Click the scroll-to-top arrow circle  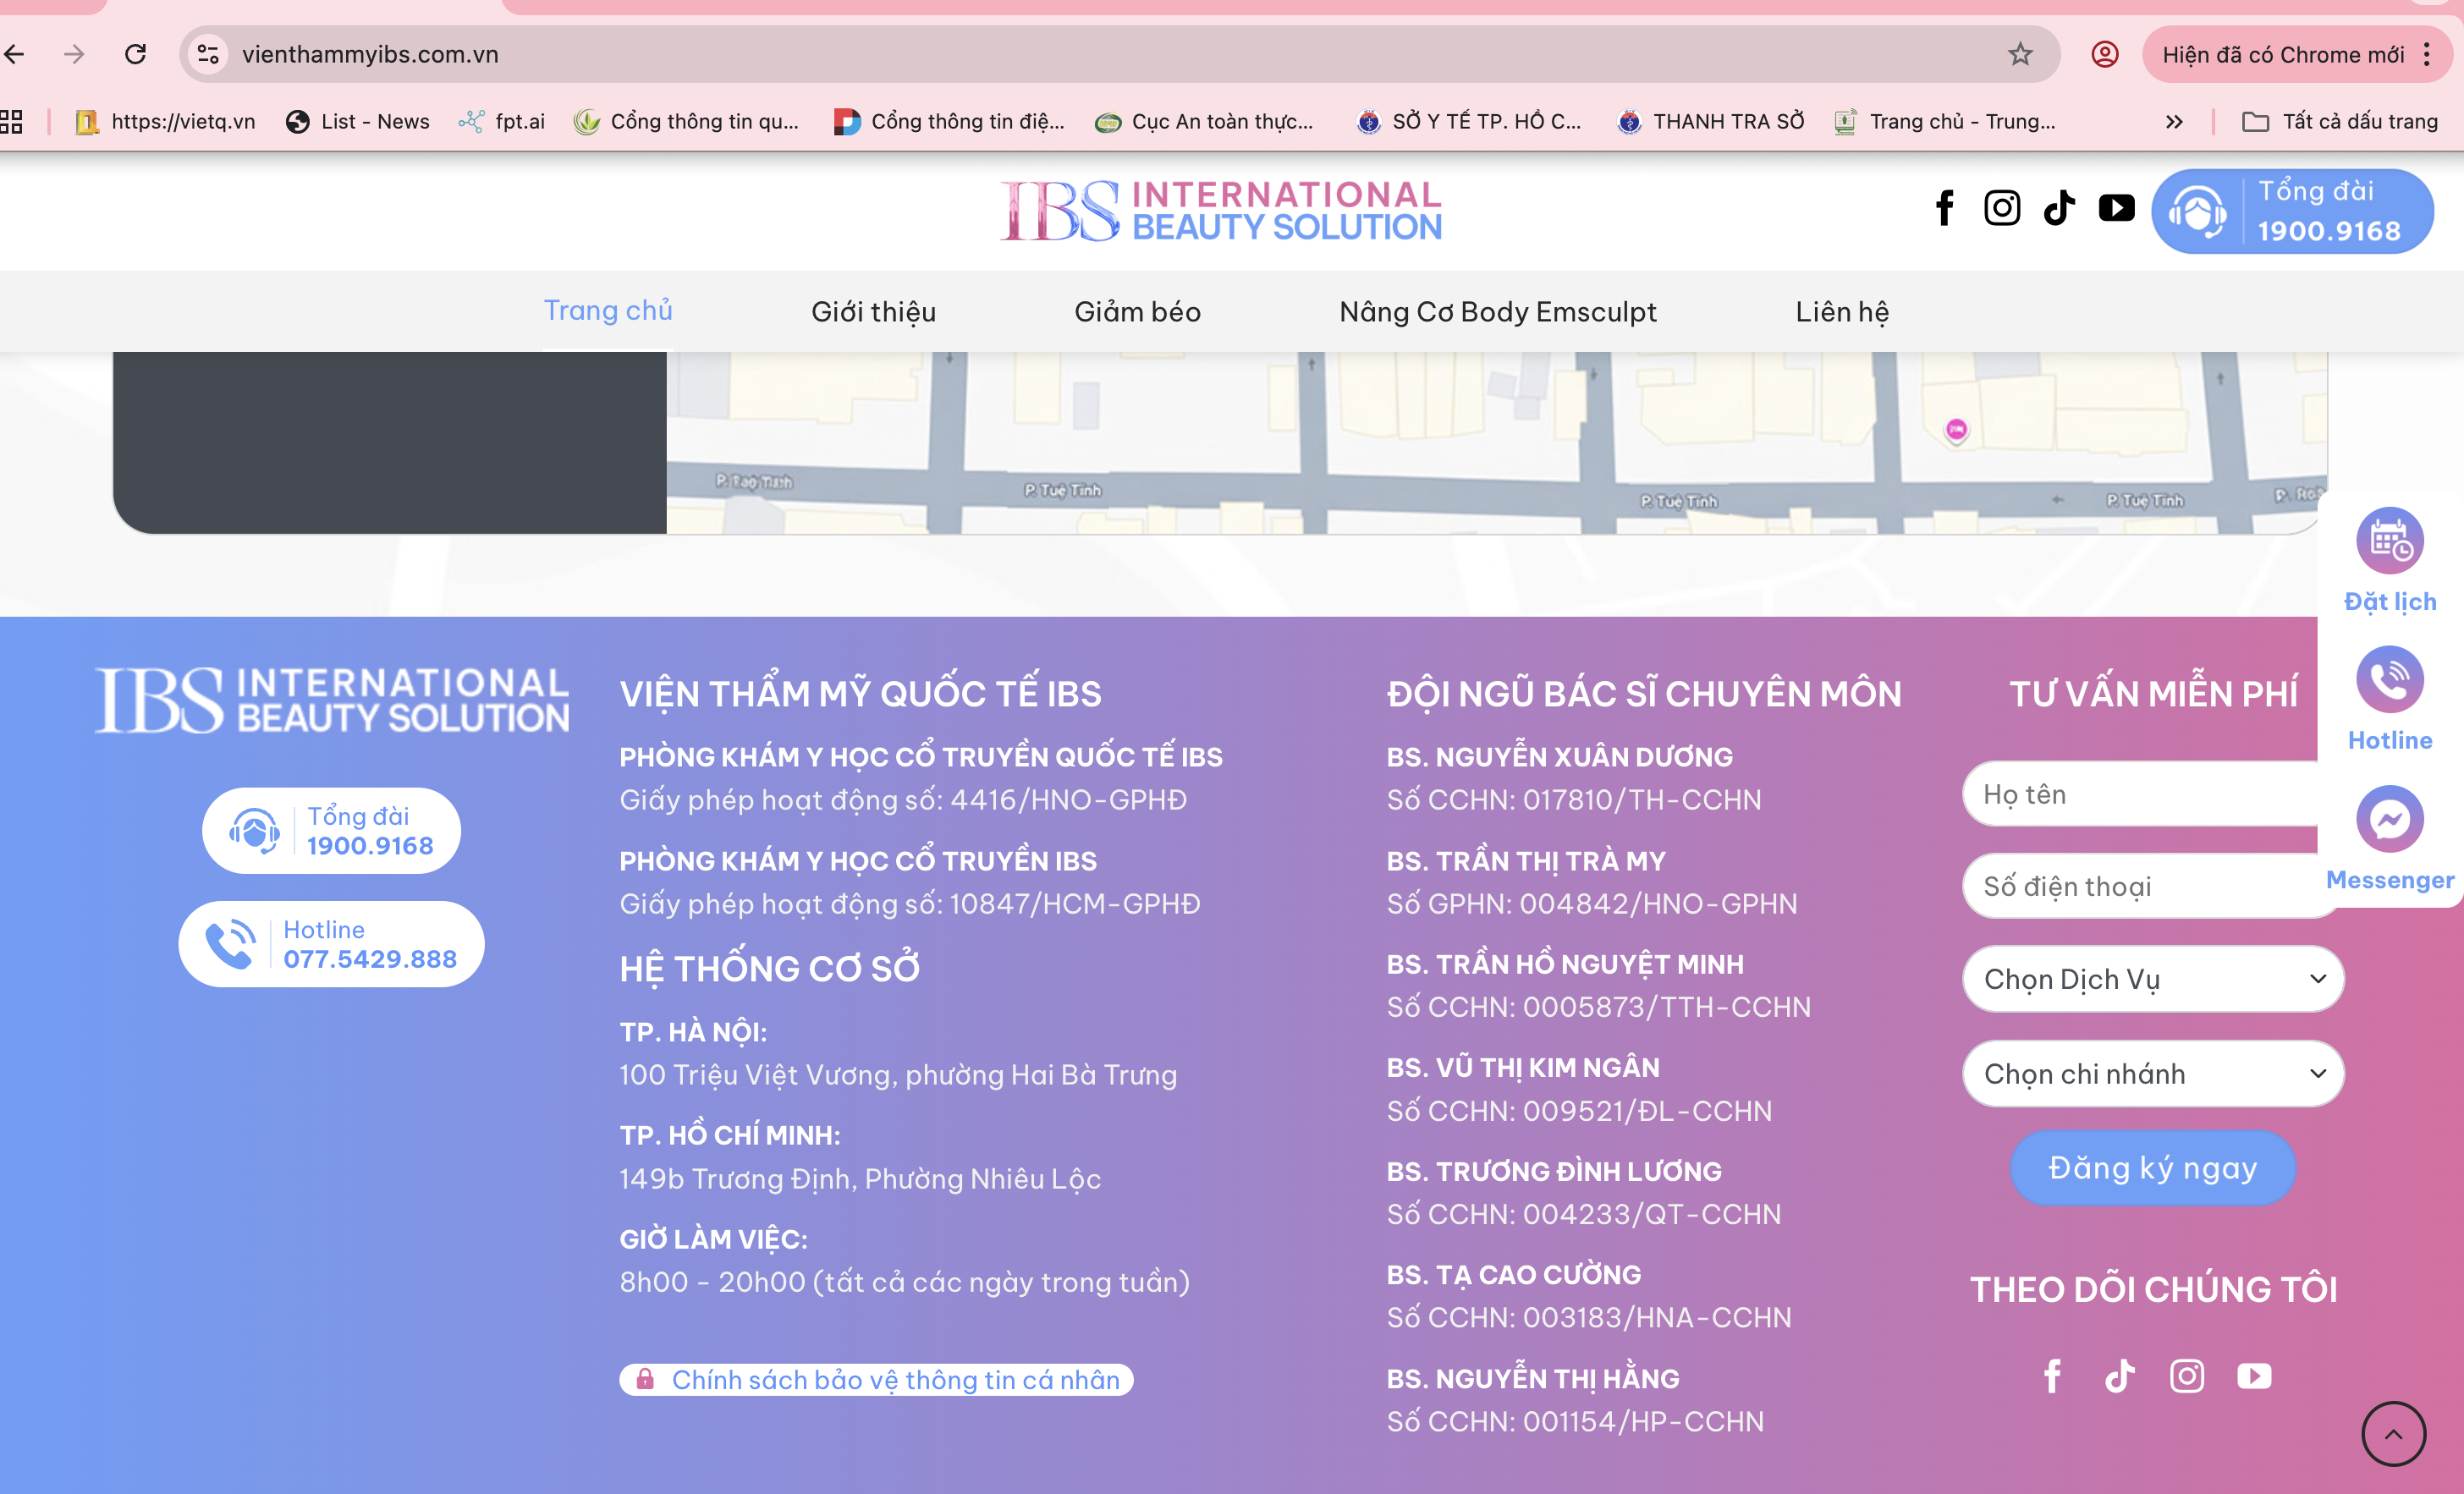2393,1434
